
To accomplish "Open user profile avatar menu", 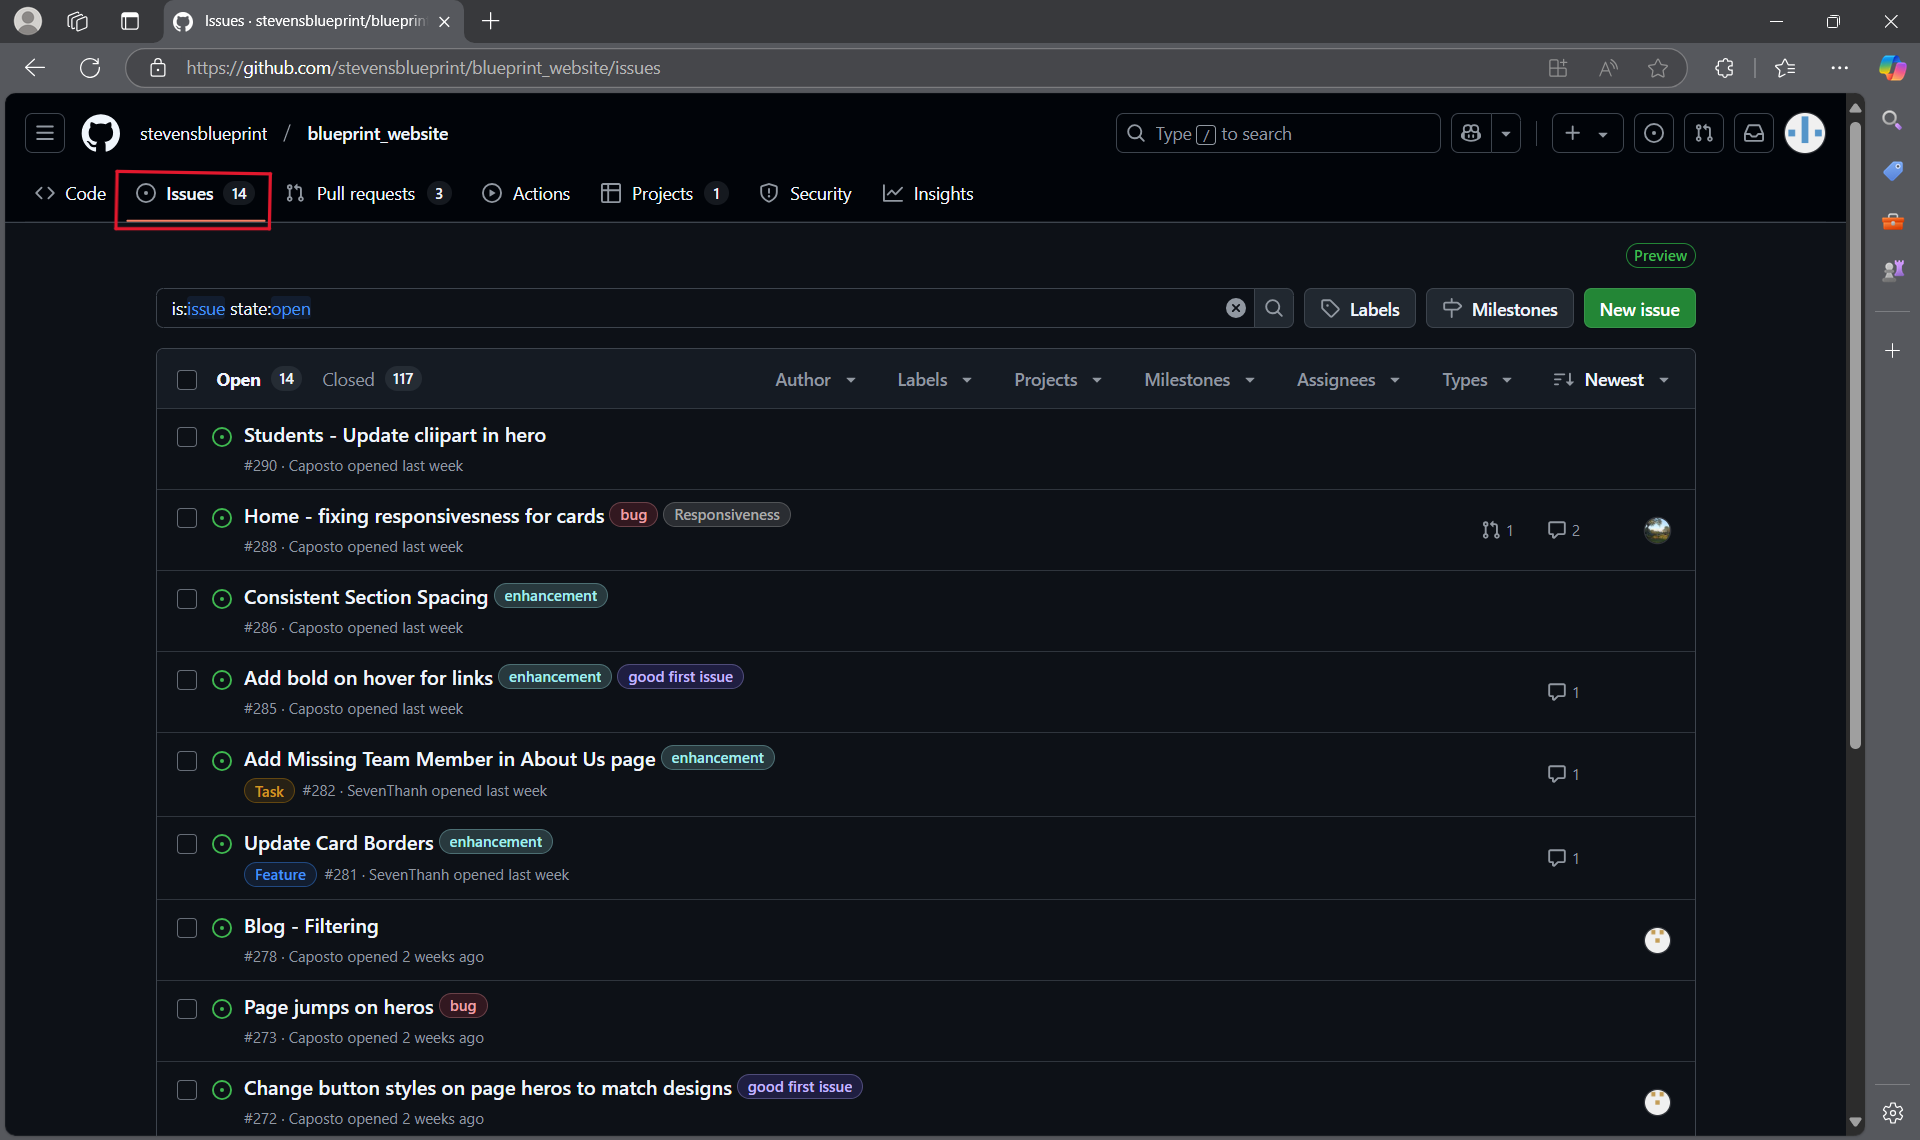I will 1805,133.
